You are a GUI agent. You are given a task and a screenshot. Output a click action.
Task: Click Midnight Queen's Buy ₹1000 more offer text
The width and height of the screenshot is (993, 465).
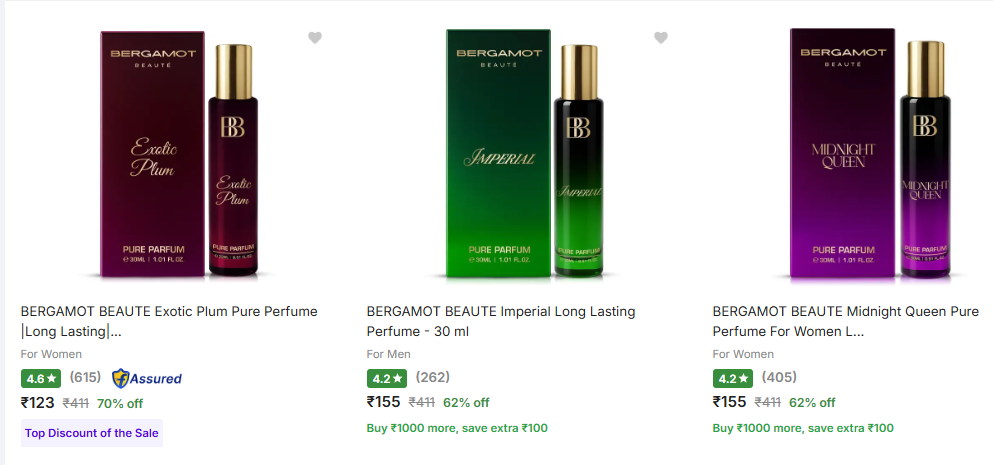(x=803, y=428)
